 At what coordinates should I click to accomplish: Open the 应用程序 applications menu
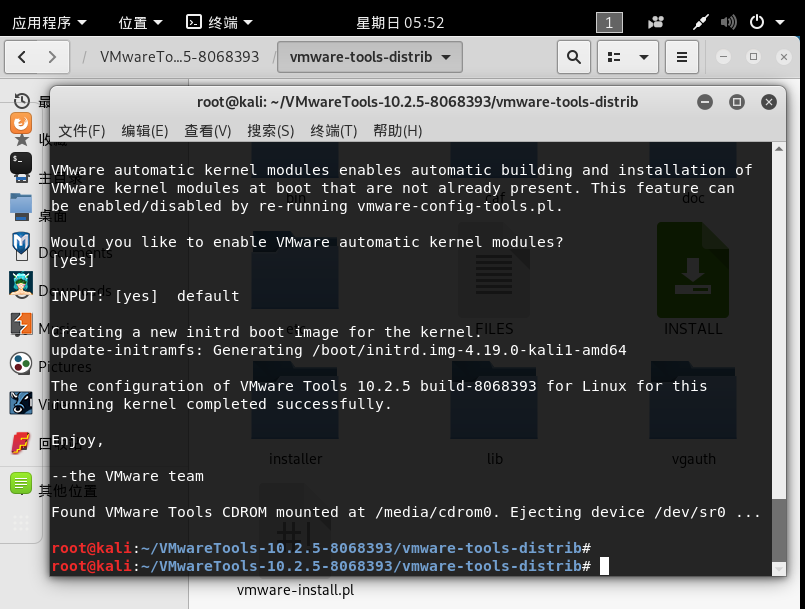pos(49,22)
